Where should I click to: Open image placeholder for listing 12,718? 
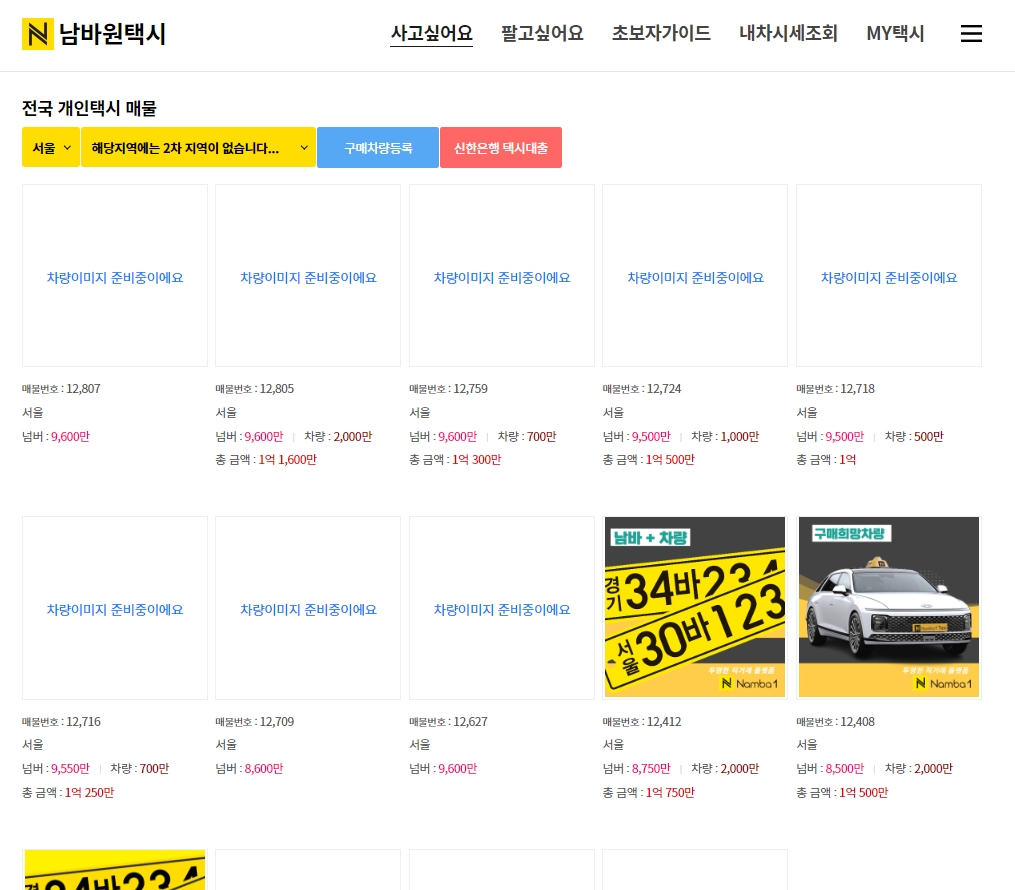(889, 276)
